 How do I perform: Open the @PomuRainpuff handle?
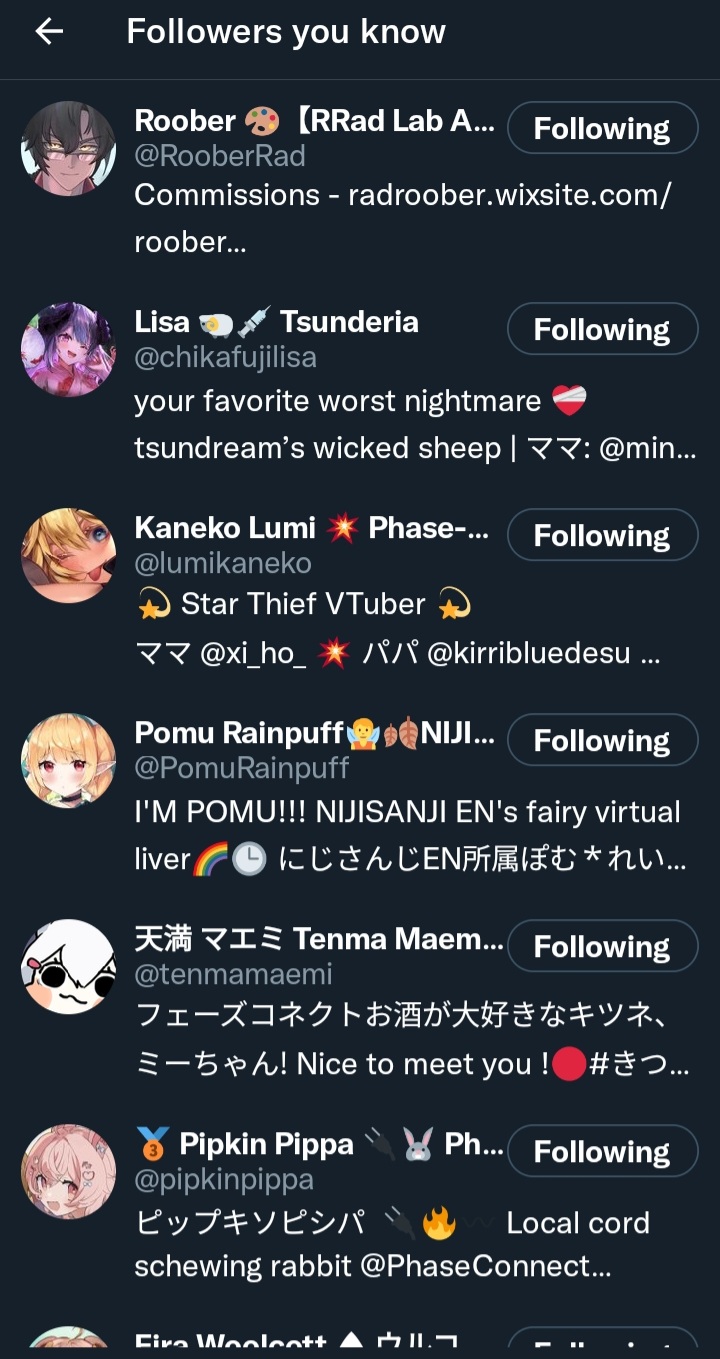coord(242,768)
